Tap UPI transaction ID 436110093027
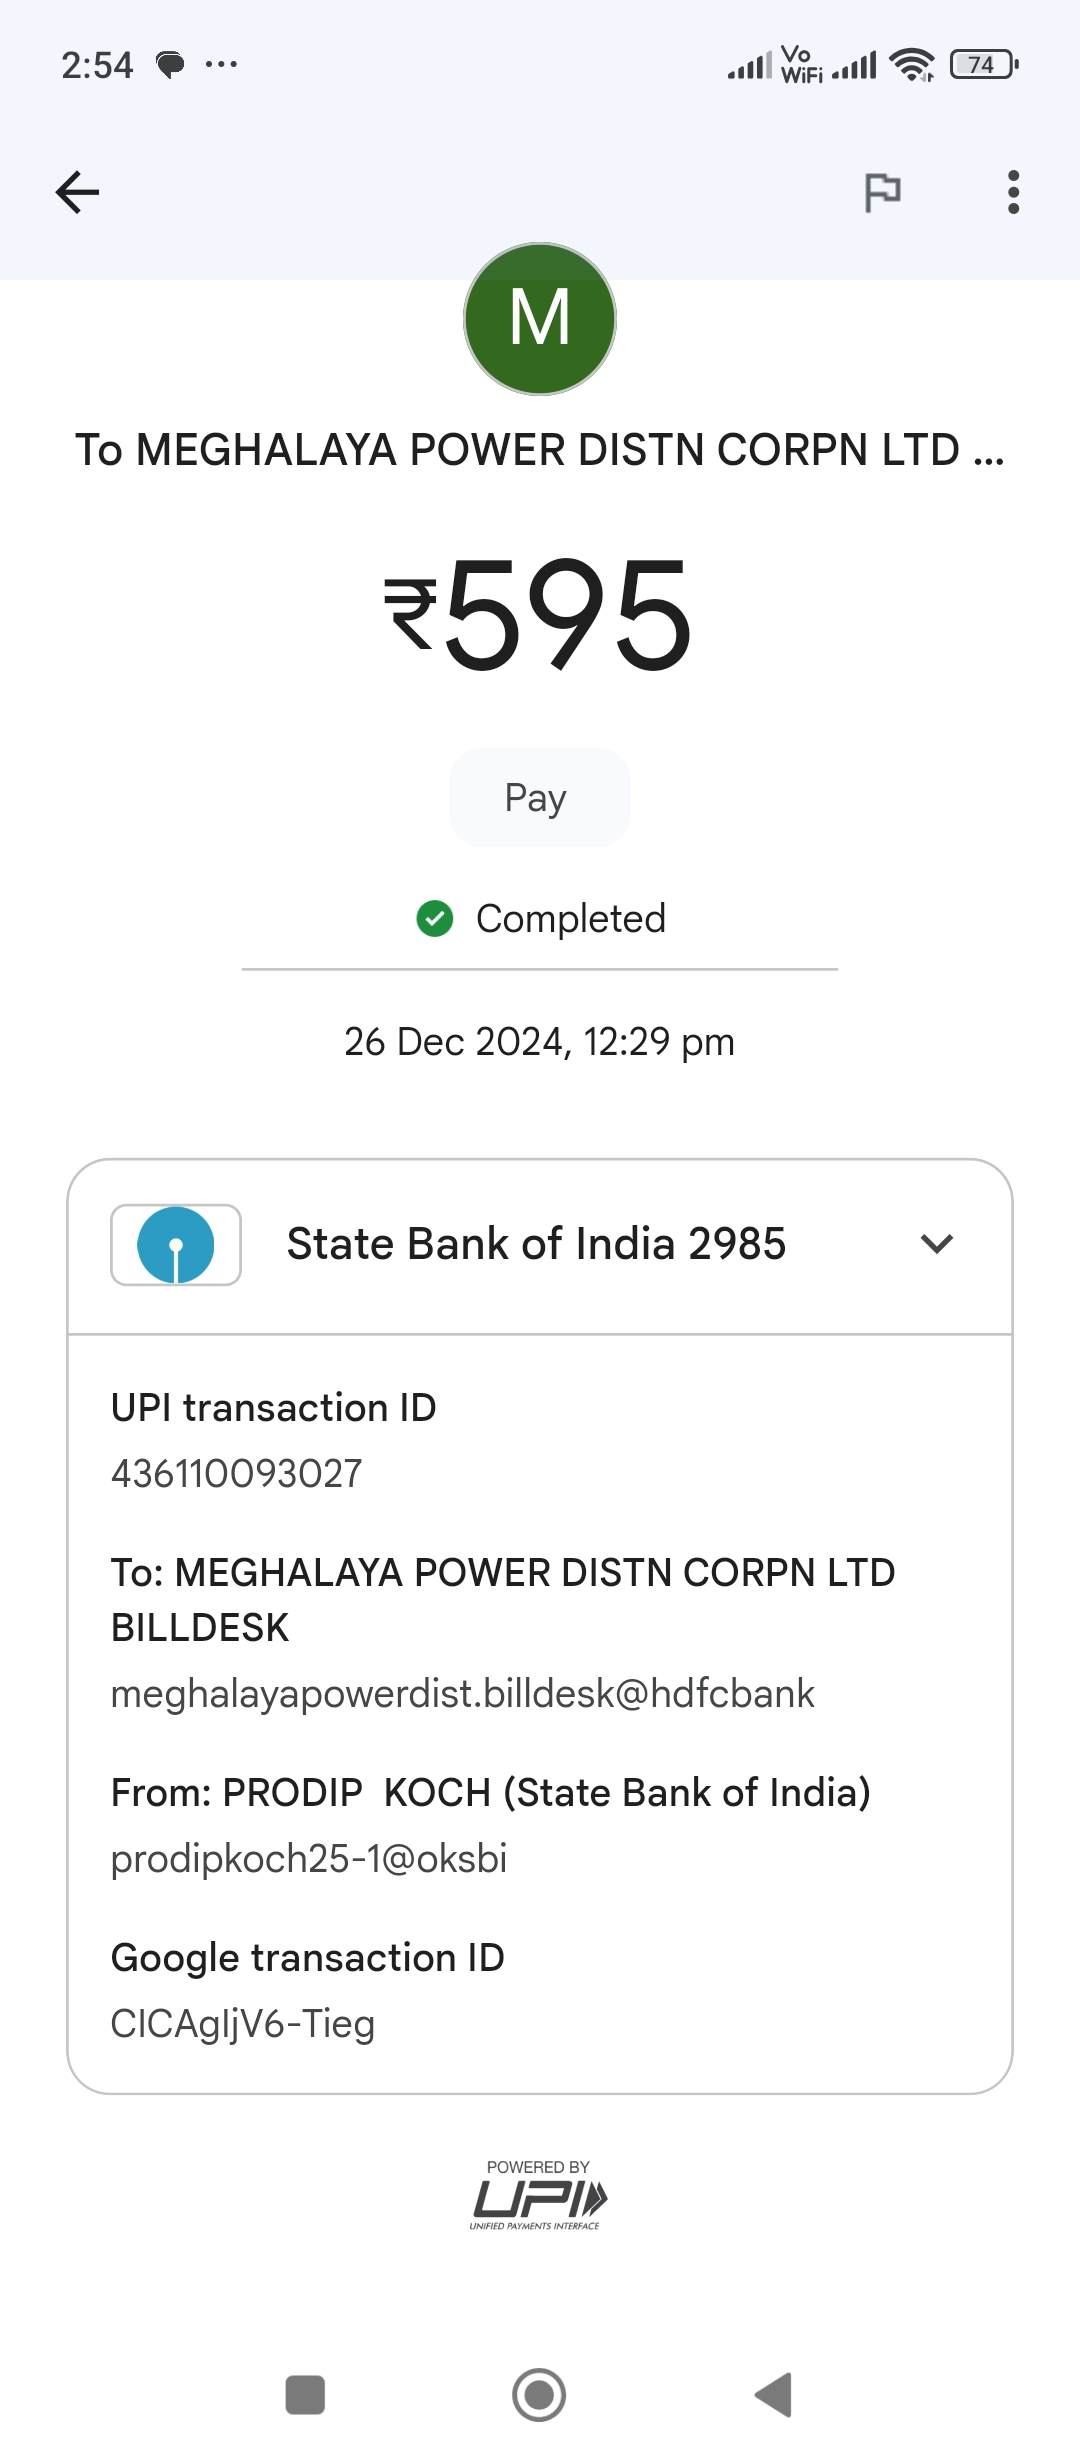The width and height of the screenshot is (1080, 2460). (x=237, y=1473)
